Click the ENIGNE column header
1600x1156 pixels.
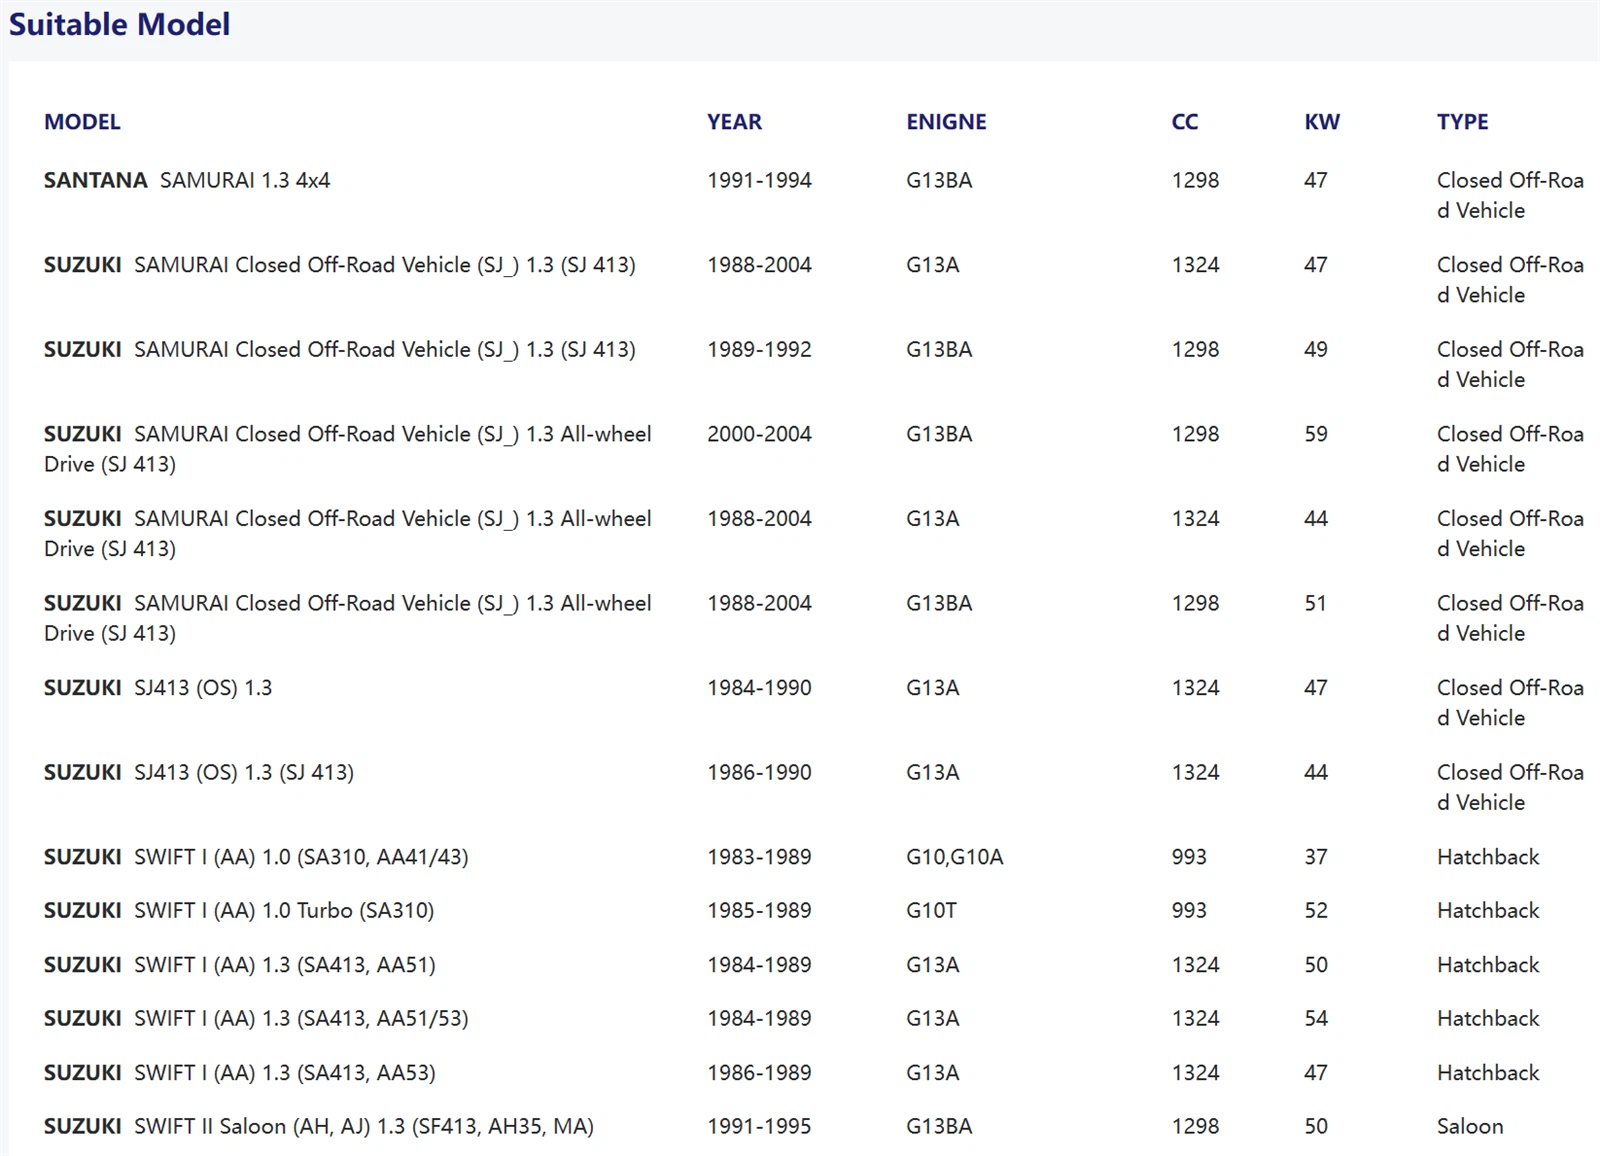(946, 122)
